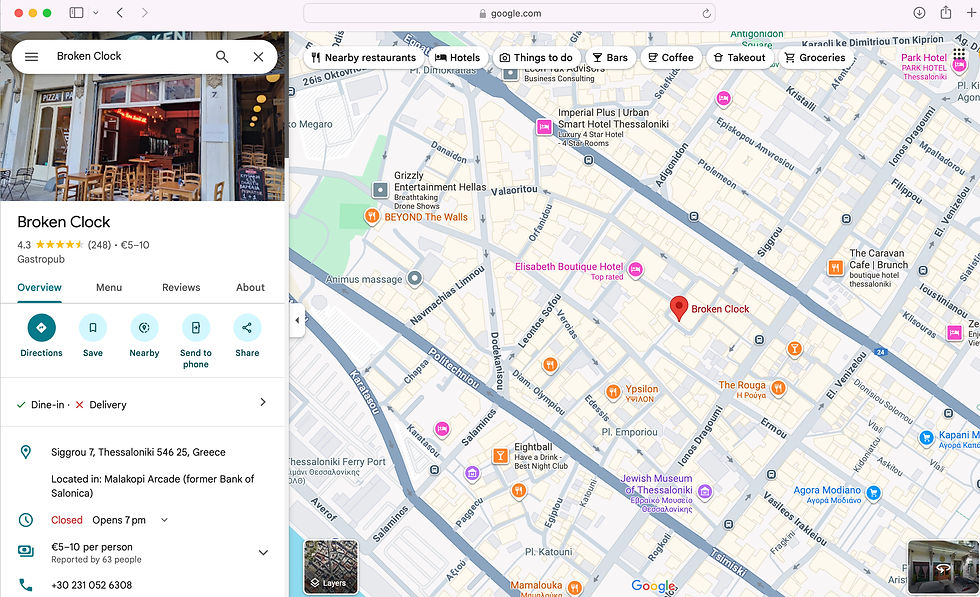The height and width of the screenshot is (597, 980).
Task: Click Elisabeth Boutique Hotel pink marker
Action: click(636, 269)
